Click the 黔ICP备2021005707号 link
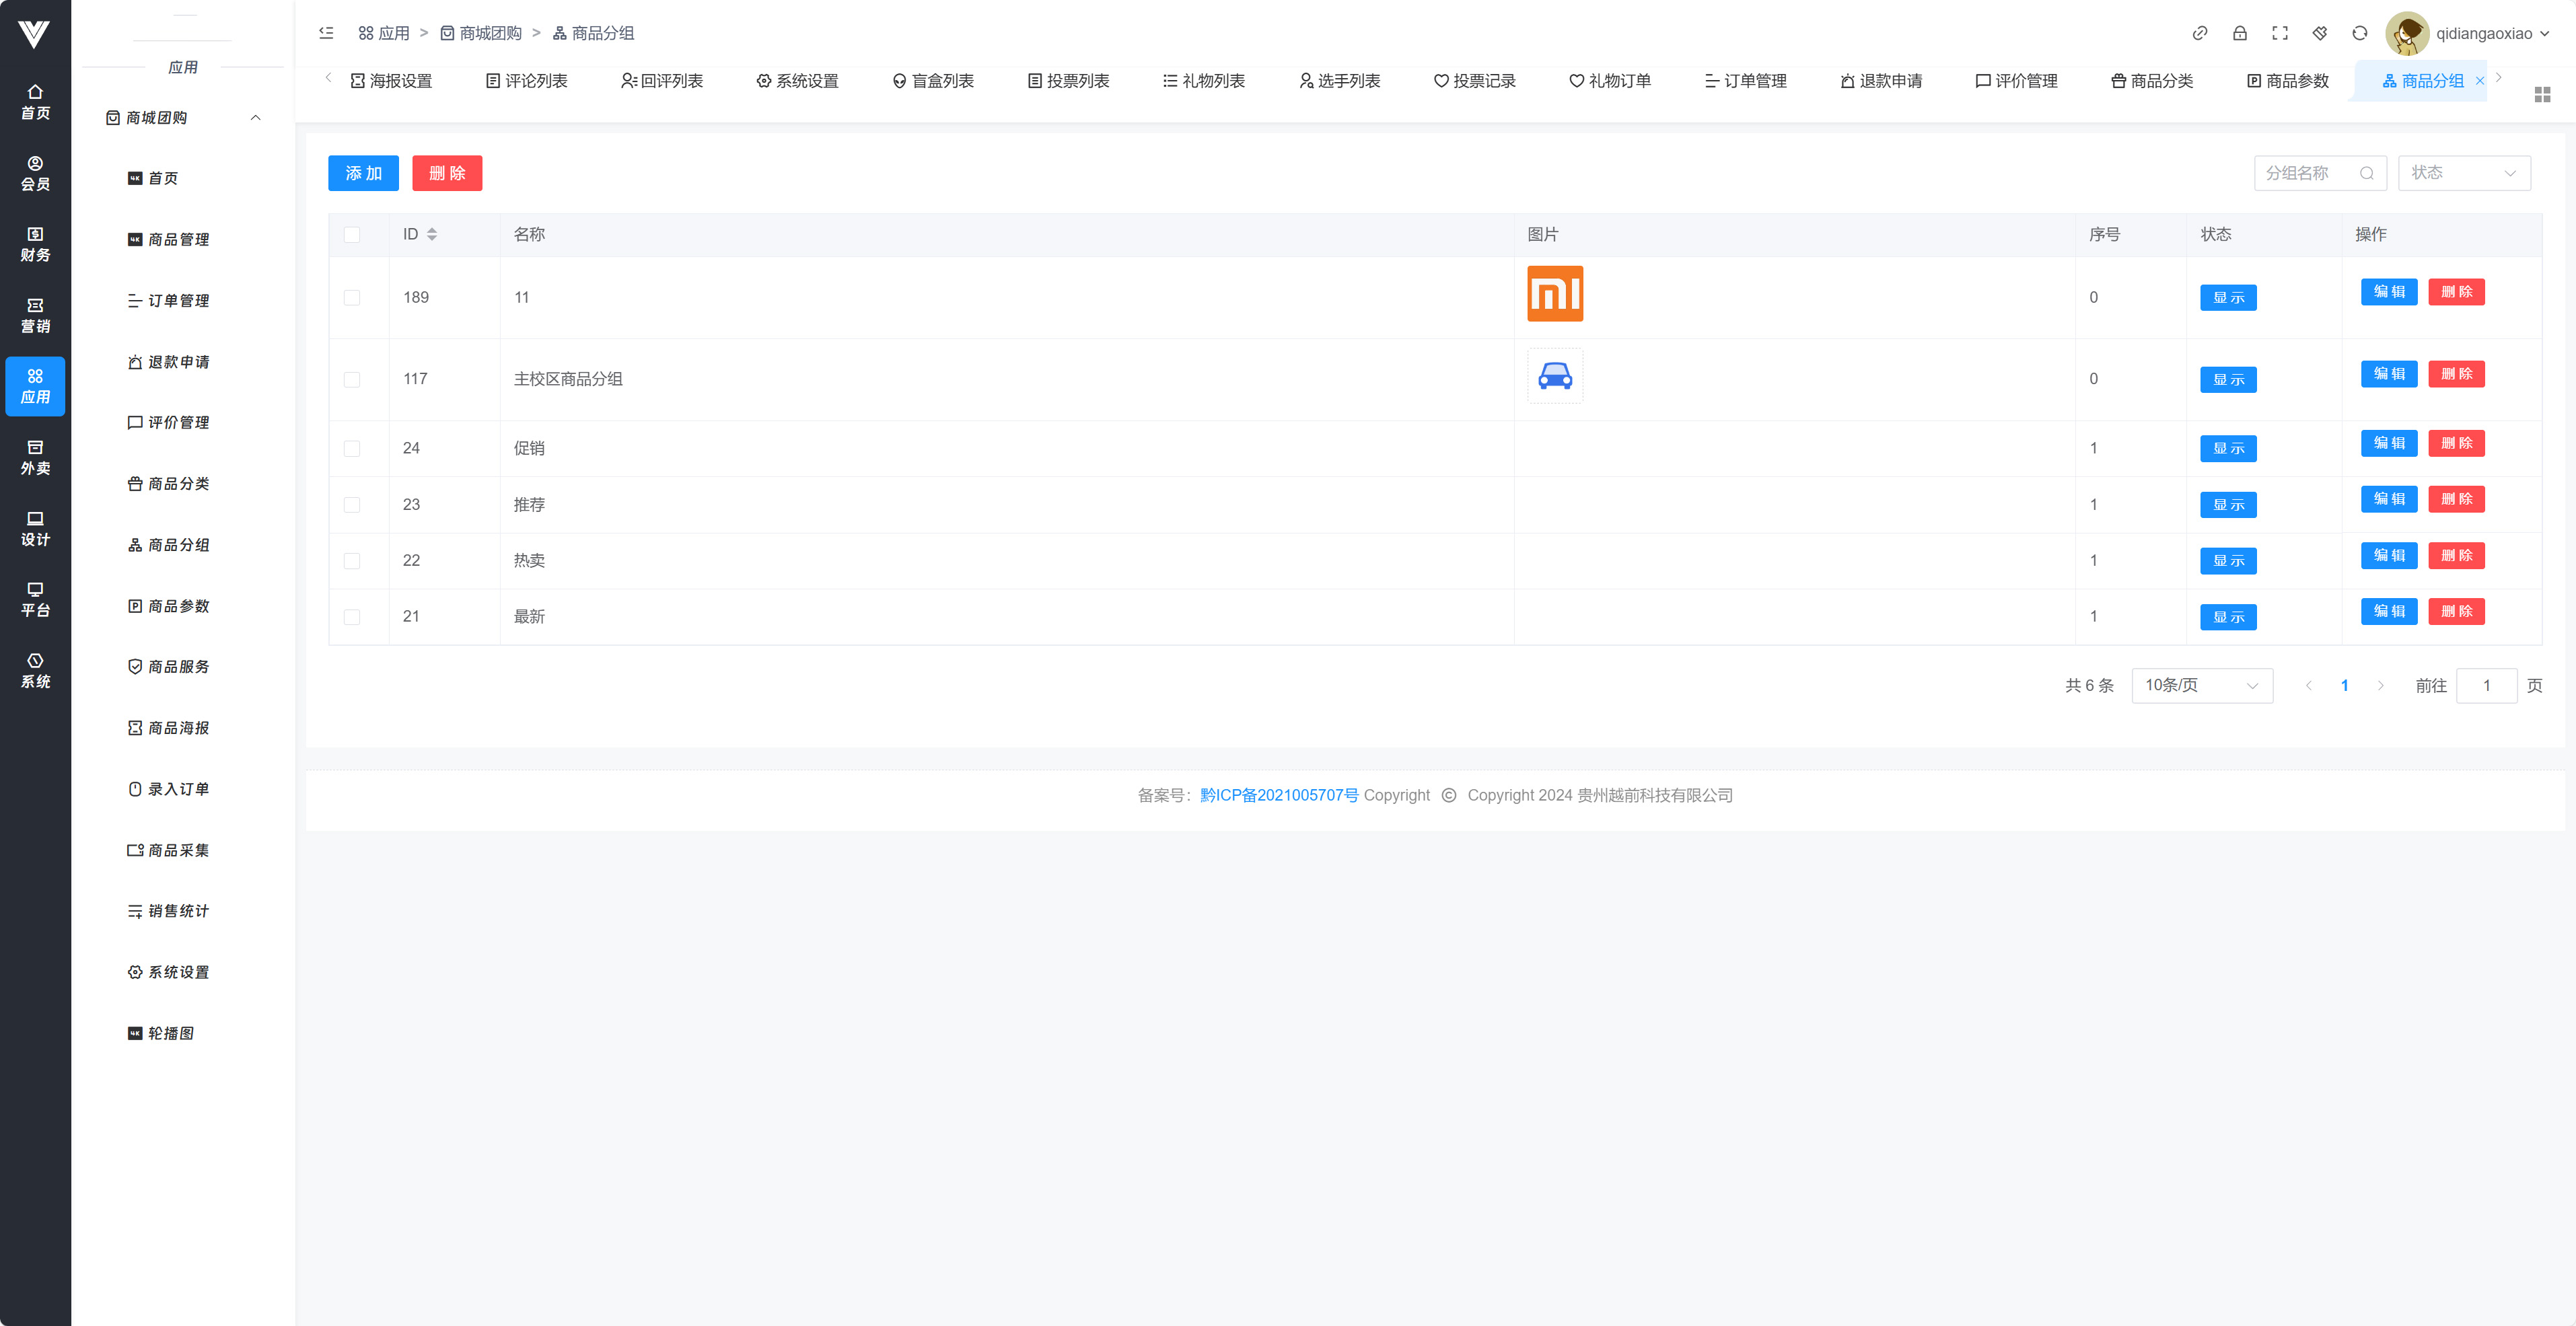This screenshot has width=2576, height=1326. coord(1278,795)
